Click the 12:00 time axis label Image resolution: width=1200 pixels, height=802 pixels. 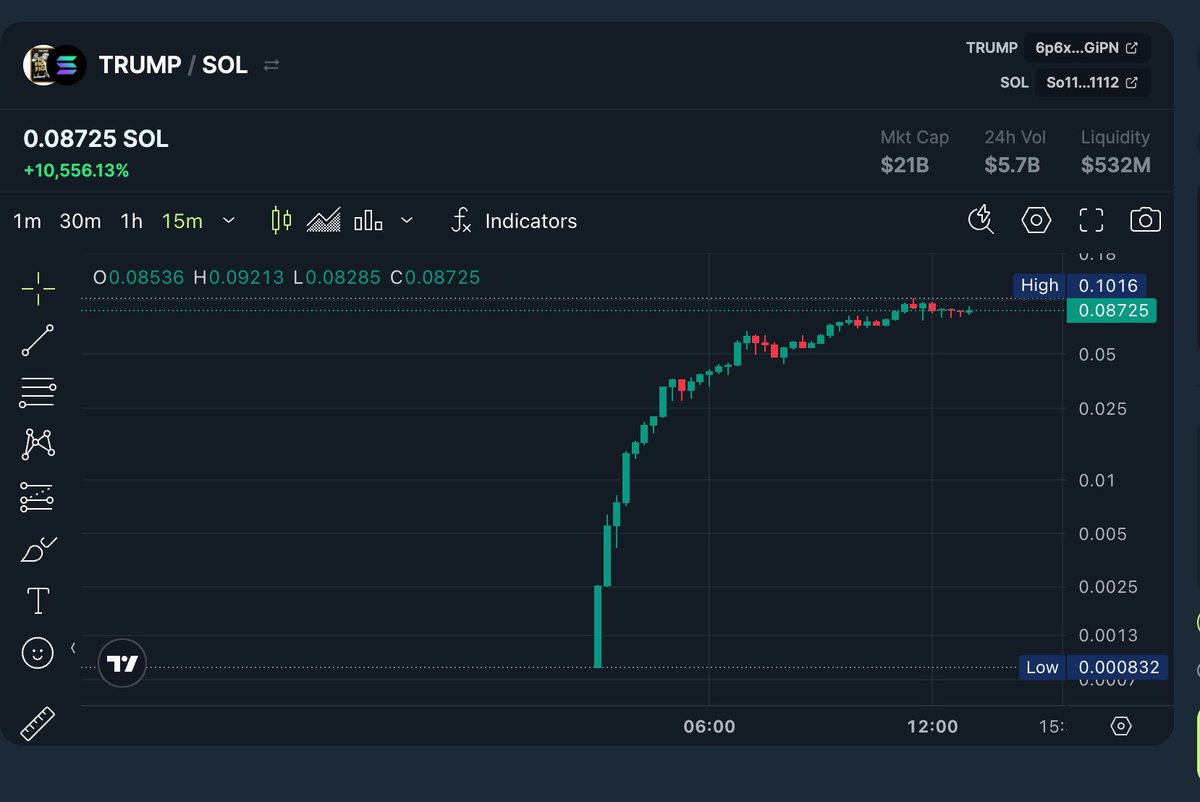tap(932, 726)
